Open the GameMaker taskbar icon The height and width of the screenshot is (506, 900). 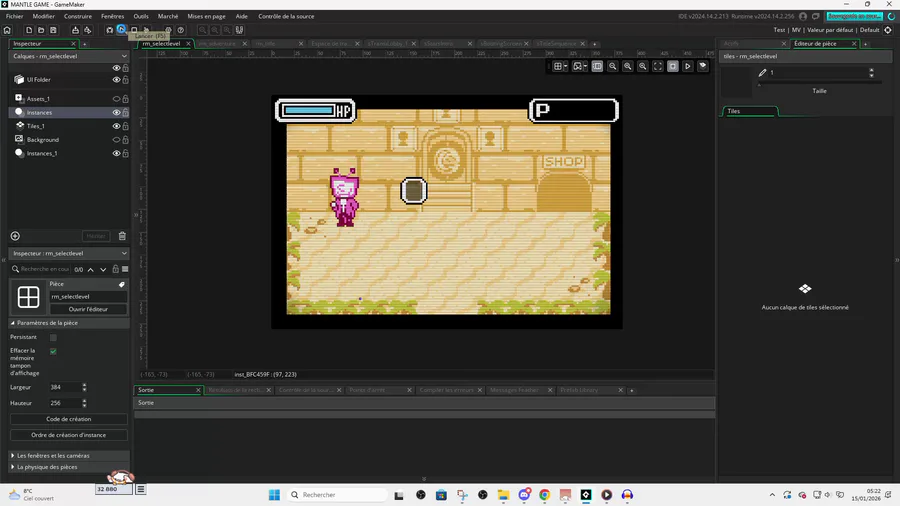point(585,495)
